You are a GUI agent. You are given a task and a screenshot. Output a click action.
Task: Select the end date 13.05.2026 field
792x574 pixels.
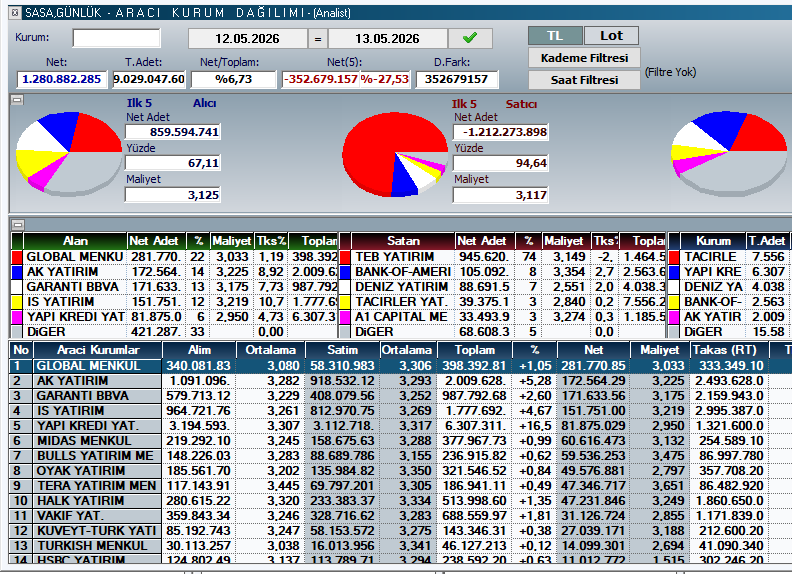387,39
